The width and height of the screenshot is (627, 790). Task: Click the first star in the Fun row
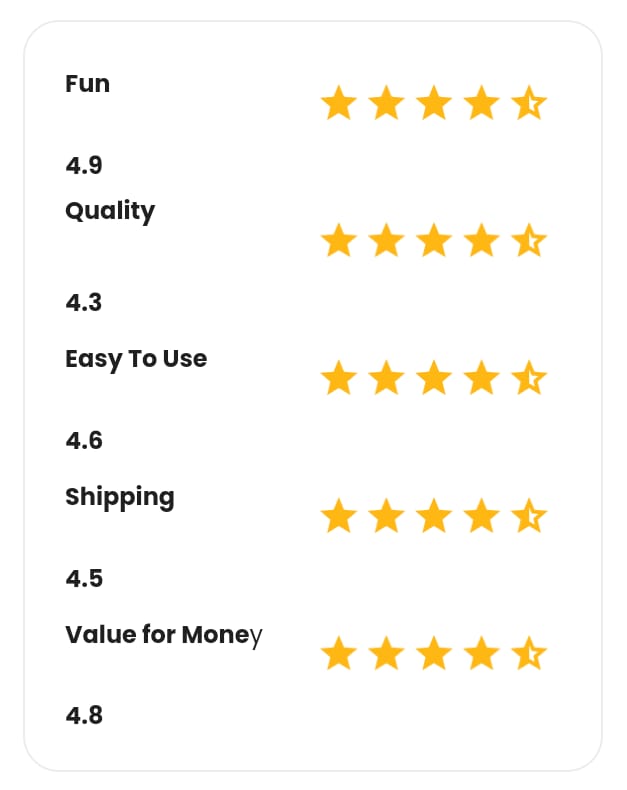[339, 104]
